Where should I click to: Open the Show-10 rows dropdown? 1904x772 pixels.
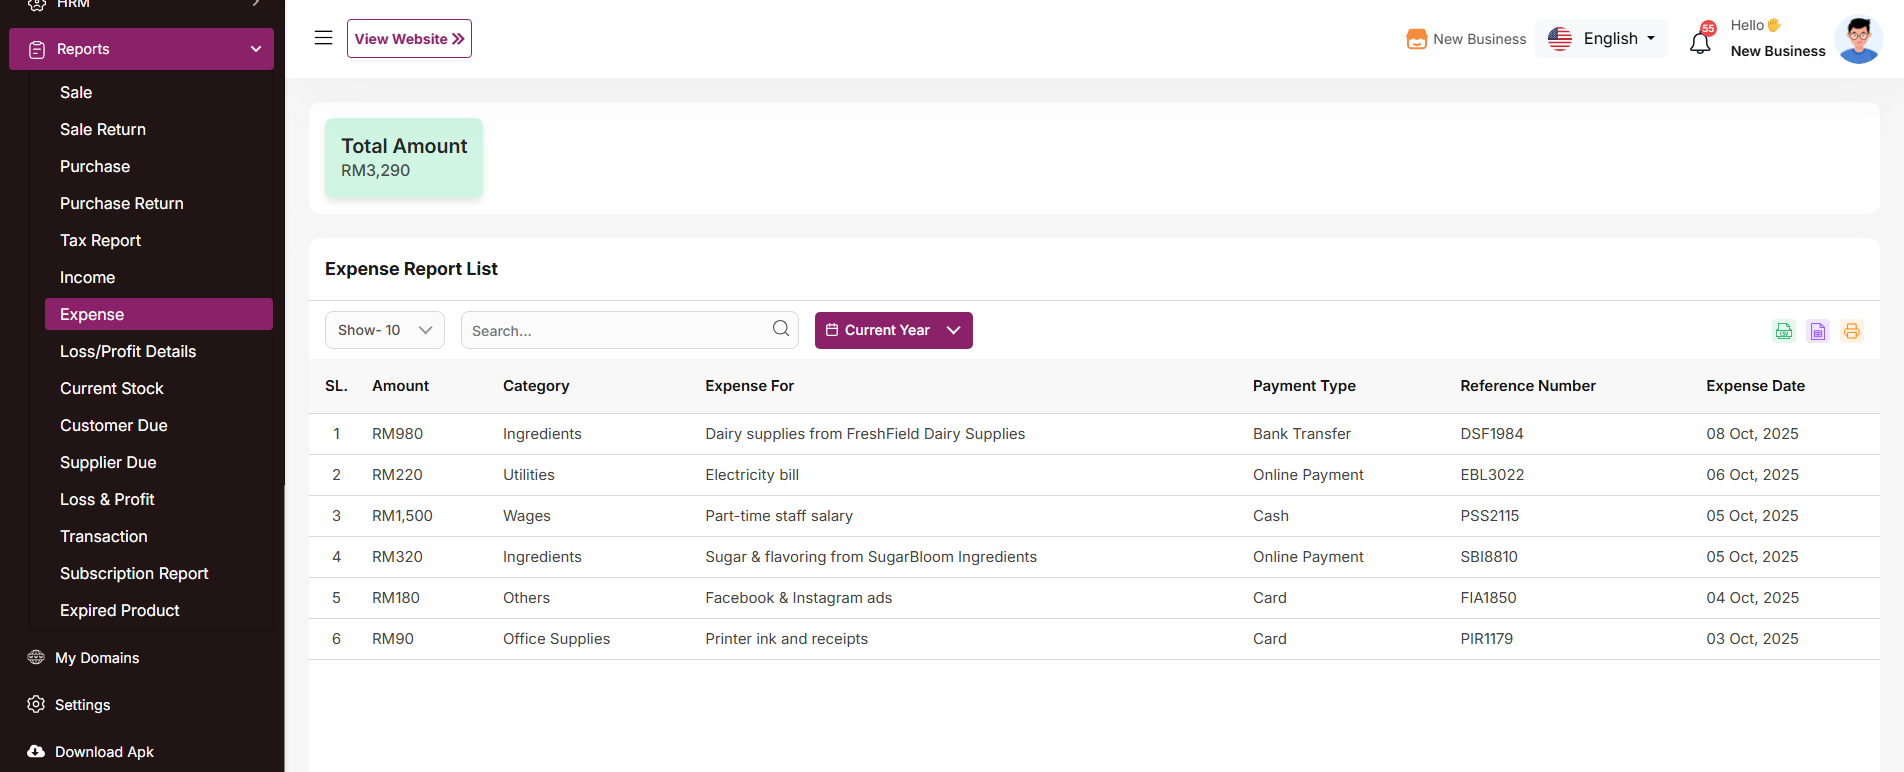pos(384,330)
